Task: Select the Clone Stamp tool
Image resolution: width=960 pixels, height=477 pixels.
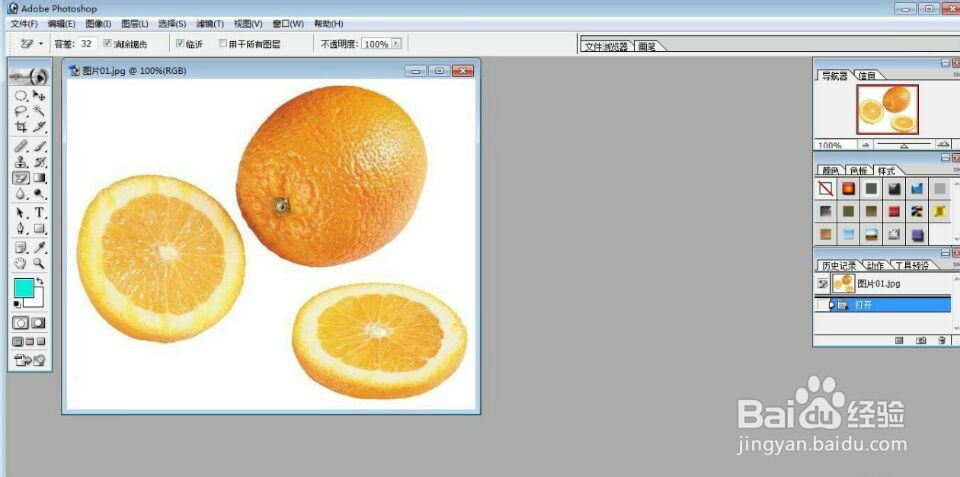Action: click(21, 162)
